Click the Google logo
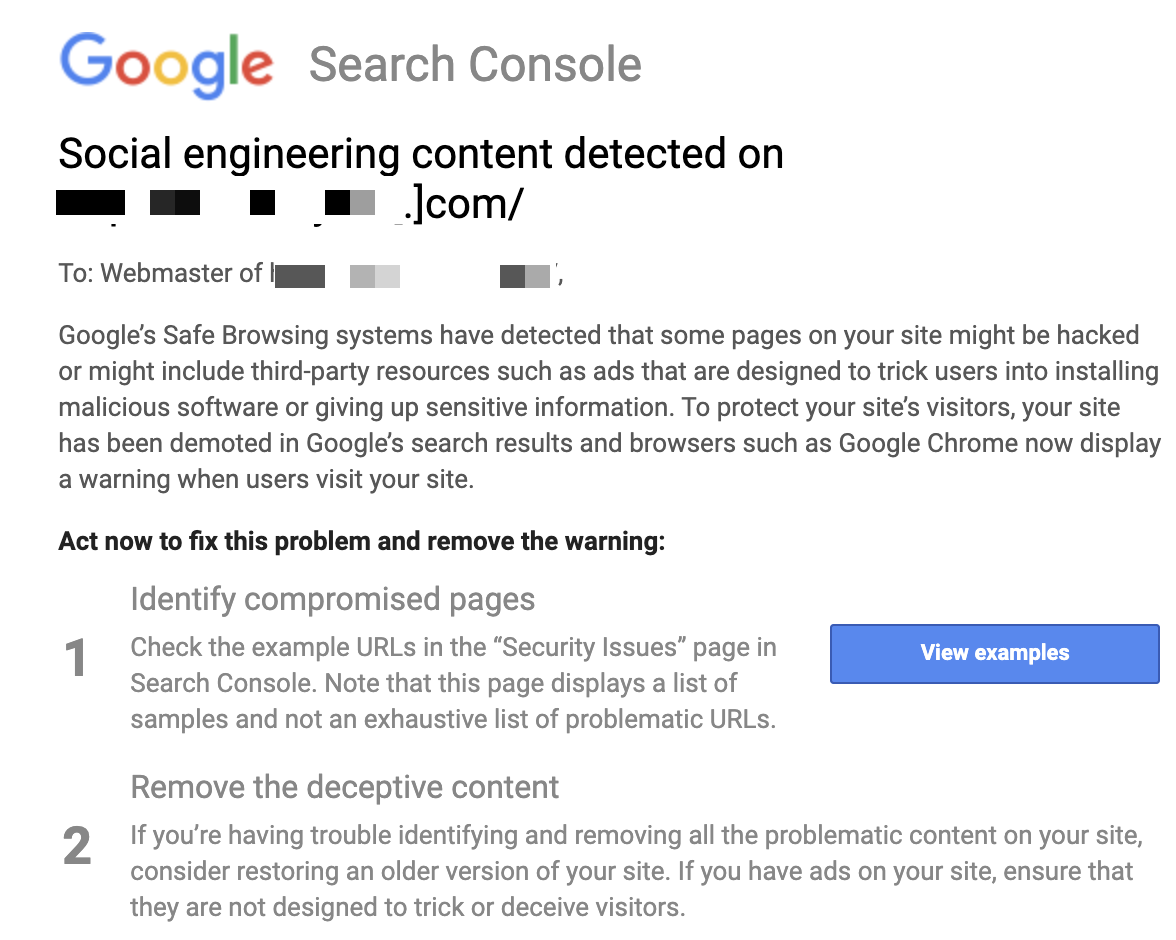This screenshot has height=940, width=1176. coord(166,65)
